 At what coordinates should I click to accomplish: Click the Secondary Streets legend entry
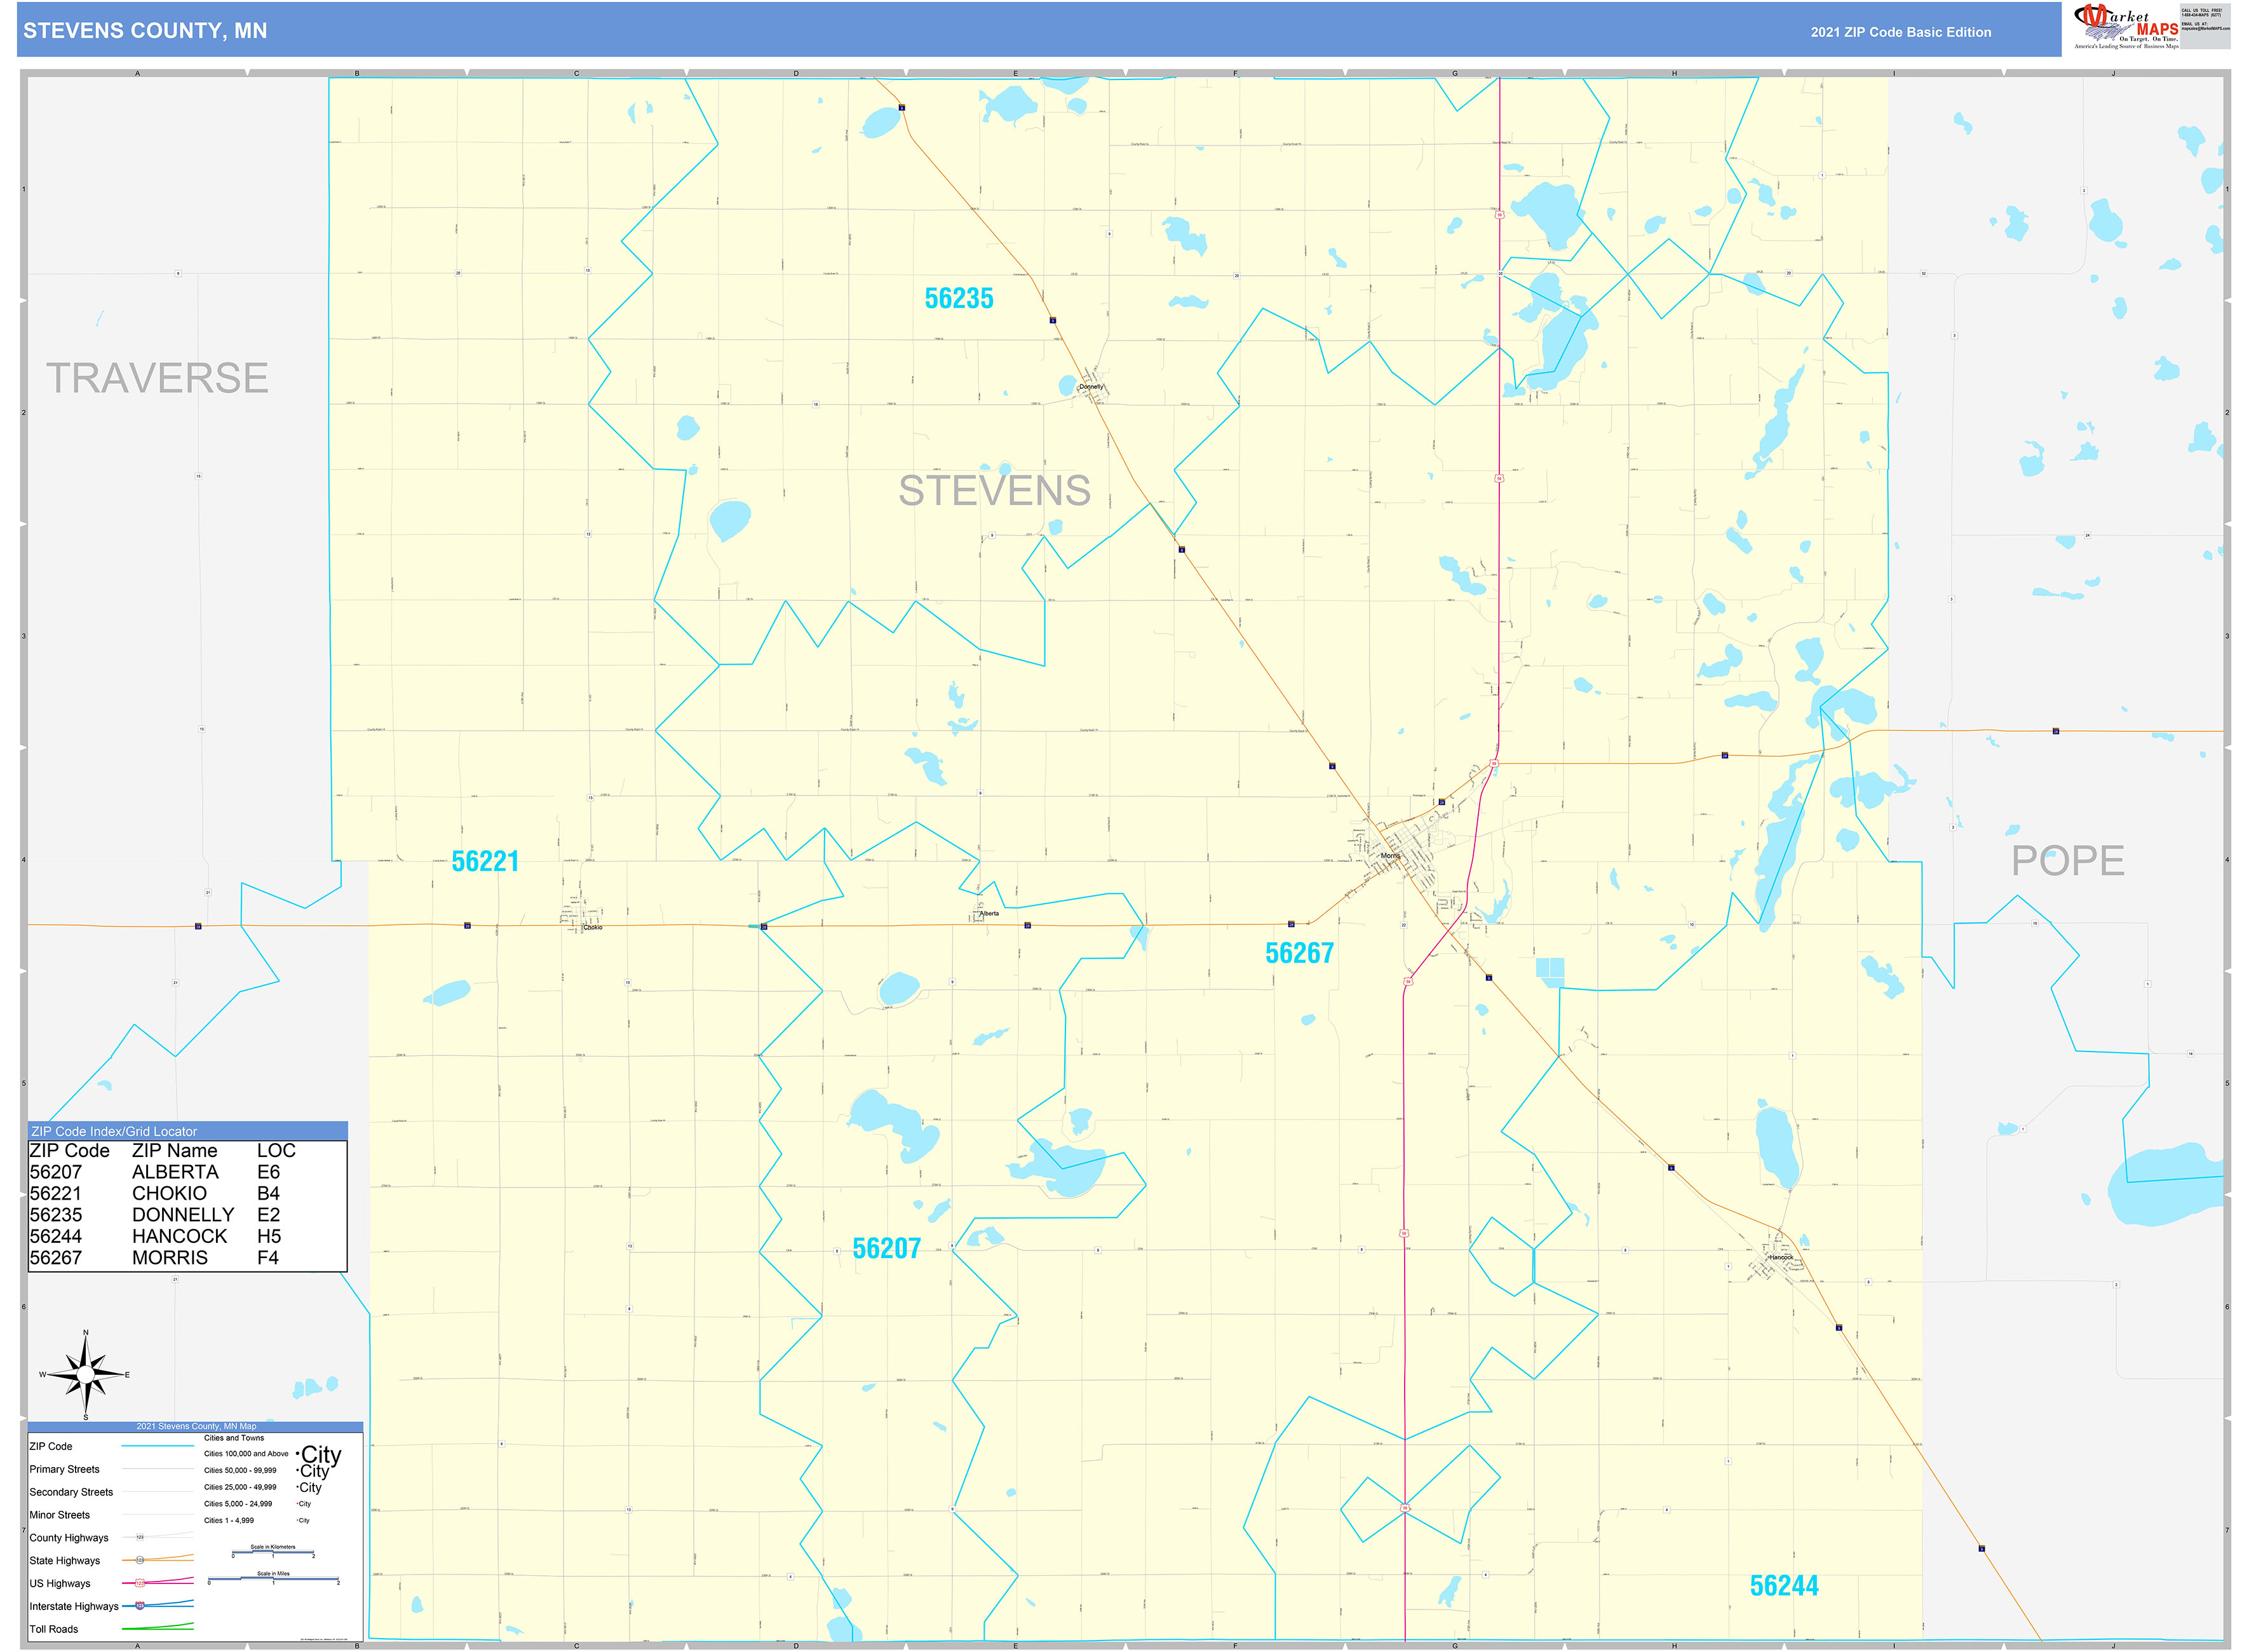click(71, 1492)
